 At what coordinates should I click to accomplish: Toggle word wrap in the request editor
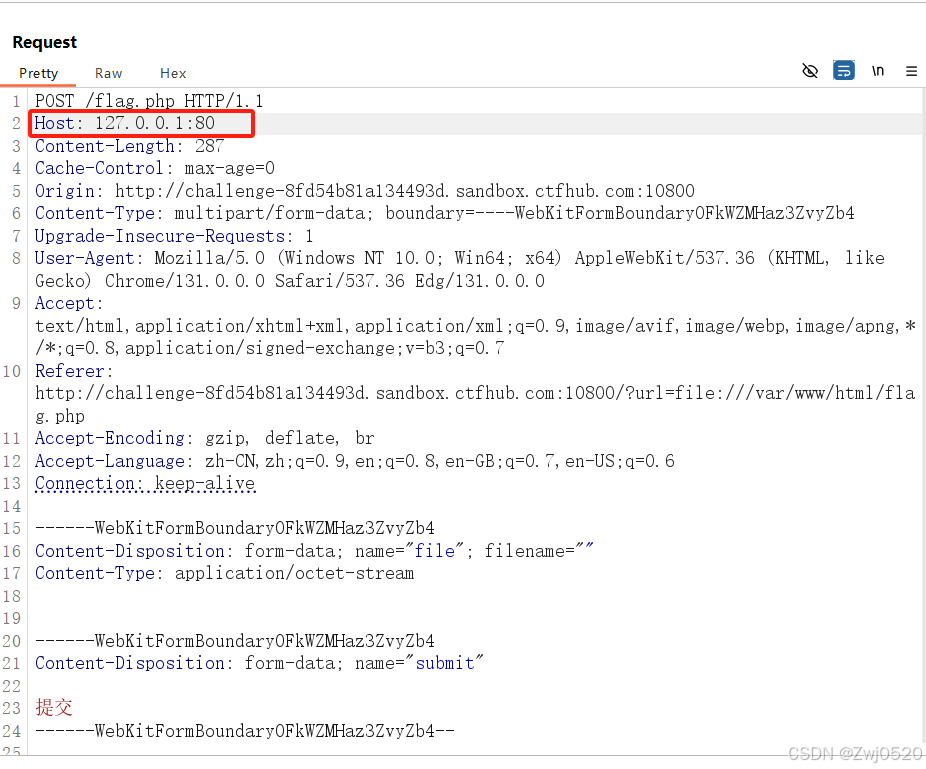click(x=843, y=71)
